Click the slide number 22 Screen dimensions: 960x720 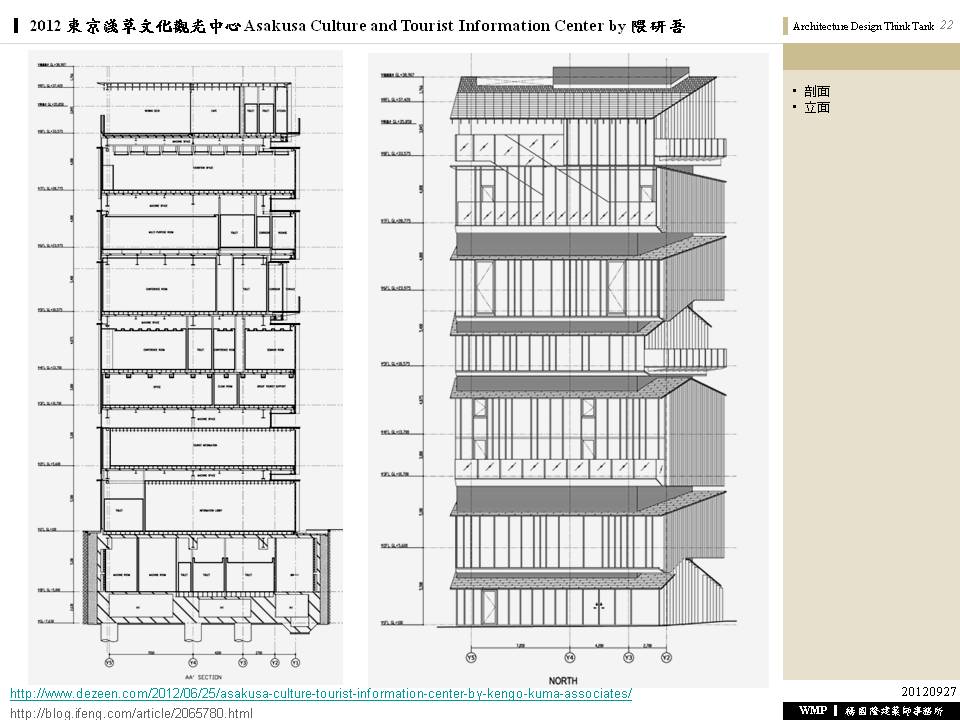point(945,26)
